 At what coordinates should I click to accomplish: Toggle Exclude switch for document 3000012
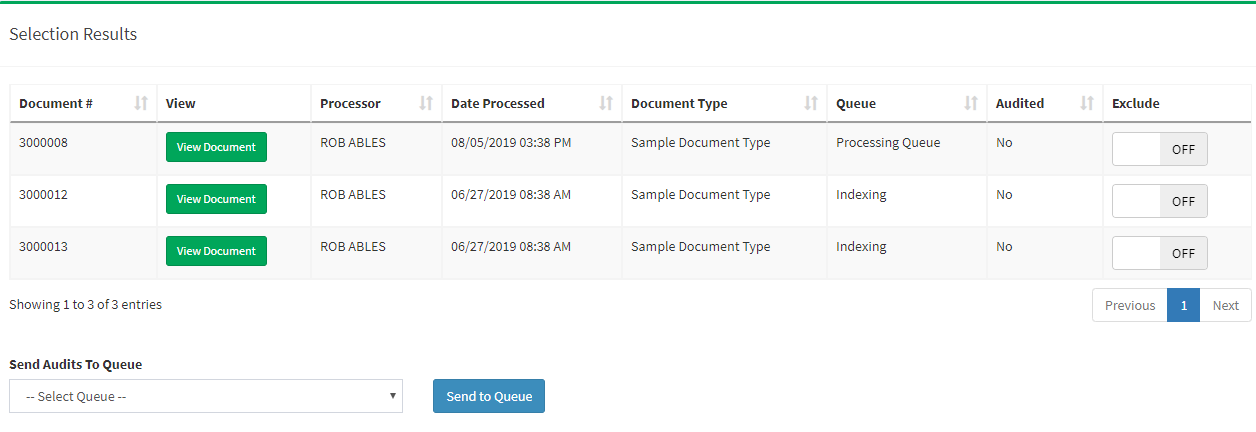[1159, 201]
